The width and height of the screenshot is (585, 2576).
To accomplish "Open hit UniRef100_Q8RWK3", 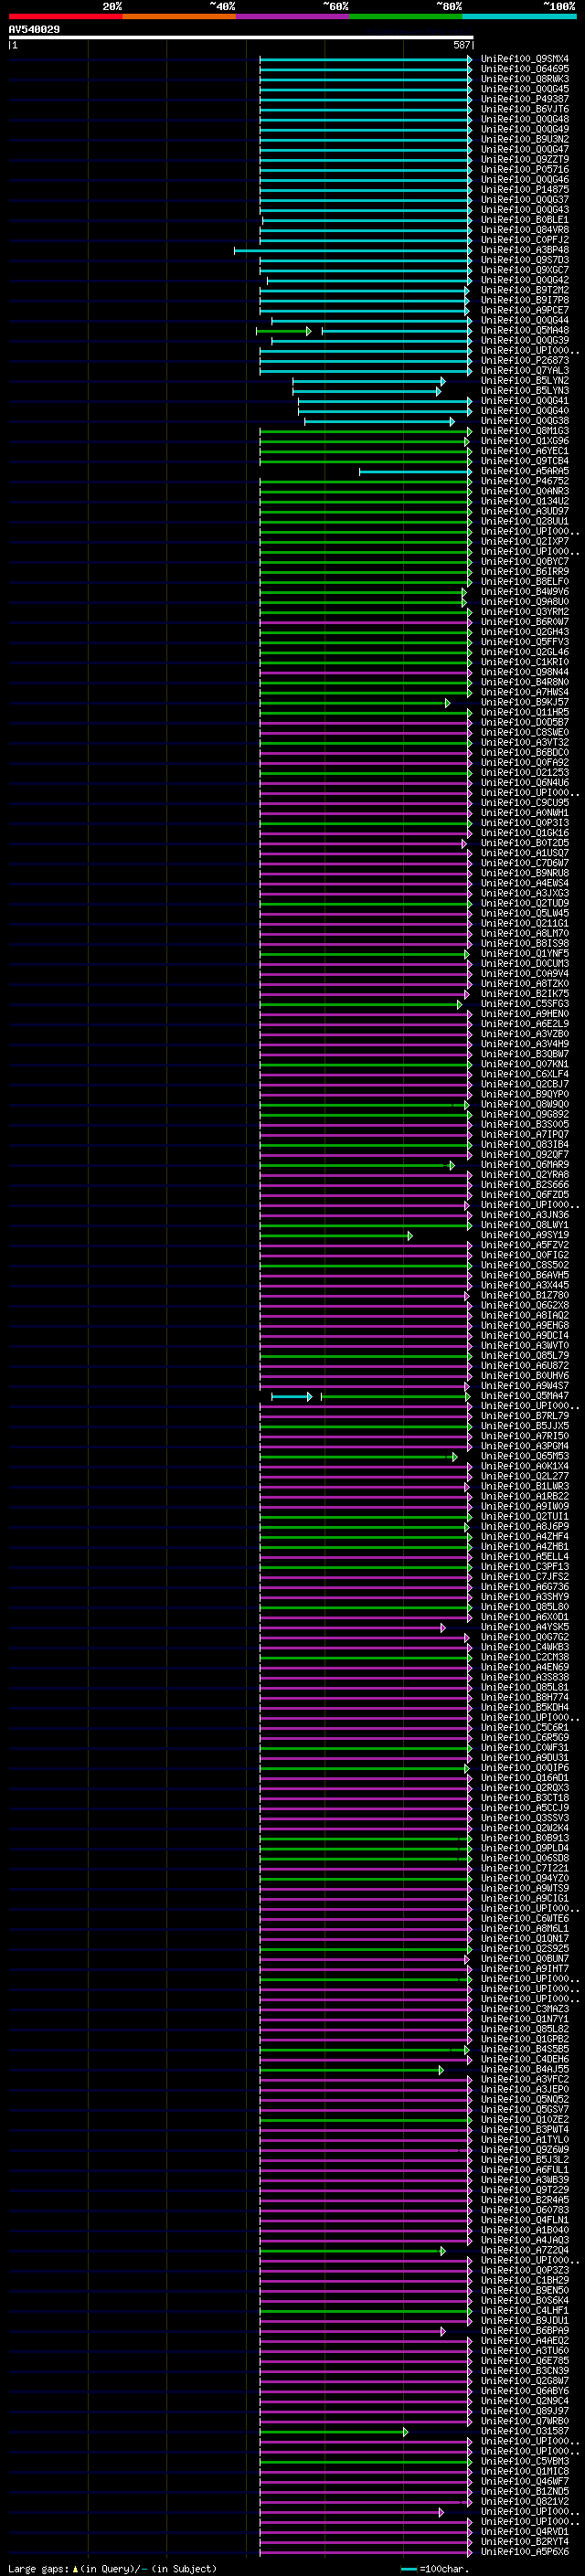I will coord(525,79).
